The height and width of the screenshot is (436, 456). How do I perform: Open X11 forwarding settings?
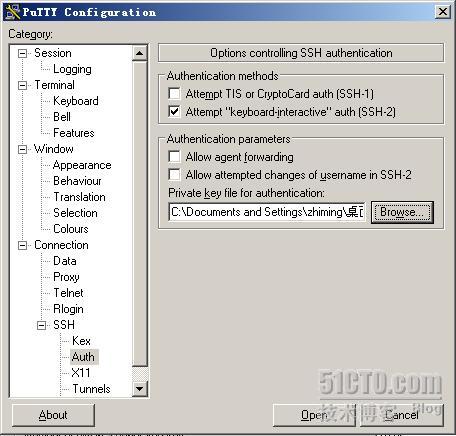pos(81,373)
